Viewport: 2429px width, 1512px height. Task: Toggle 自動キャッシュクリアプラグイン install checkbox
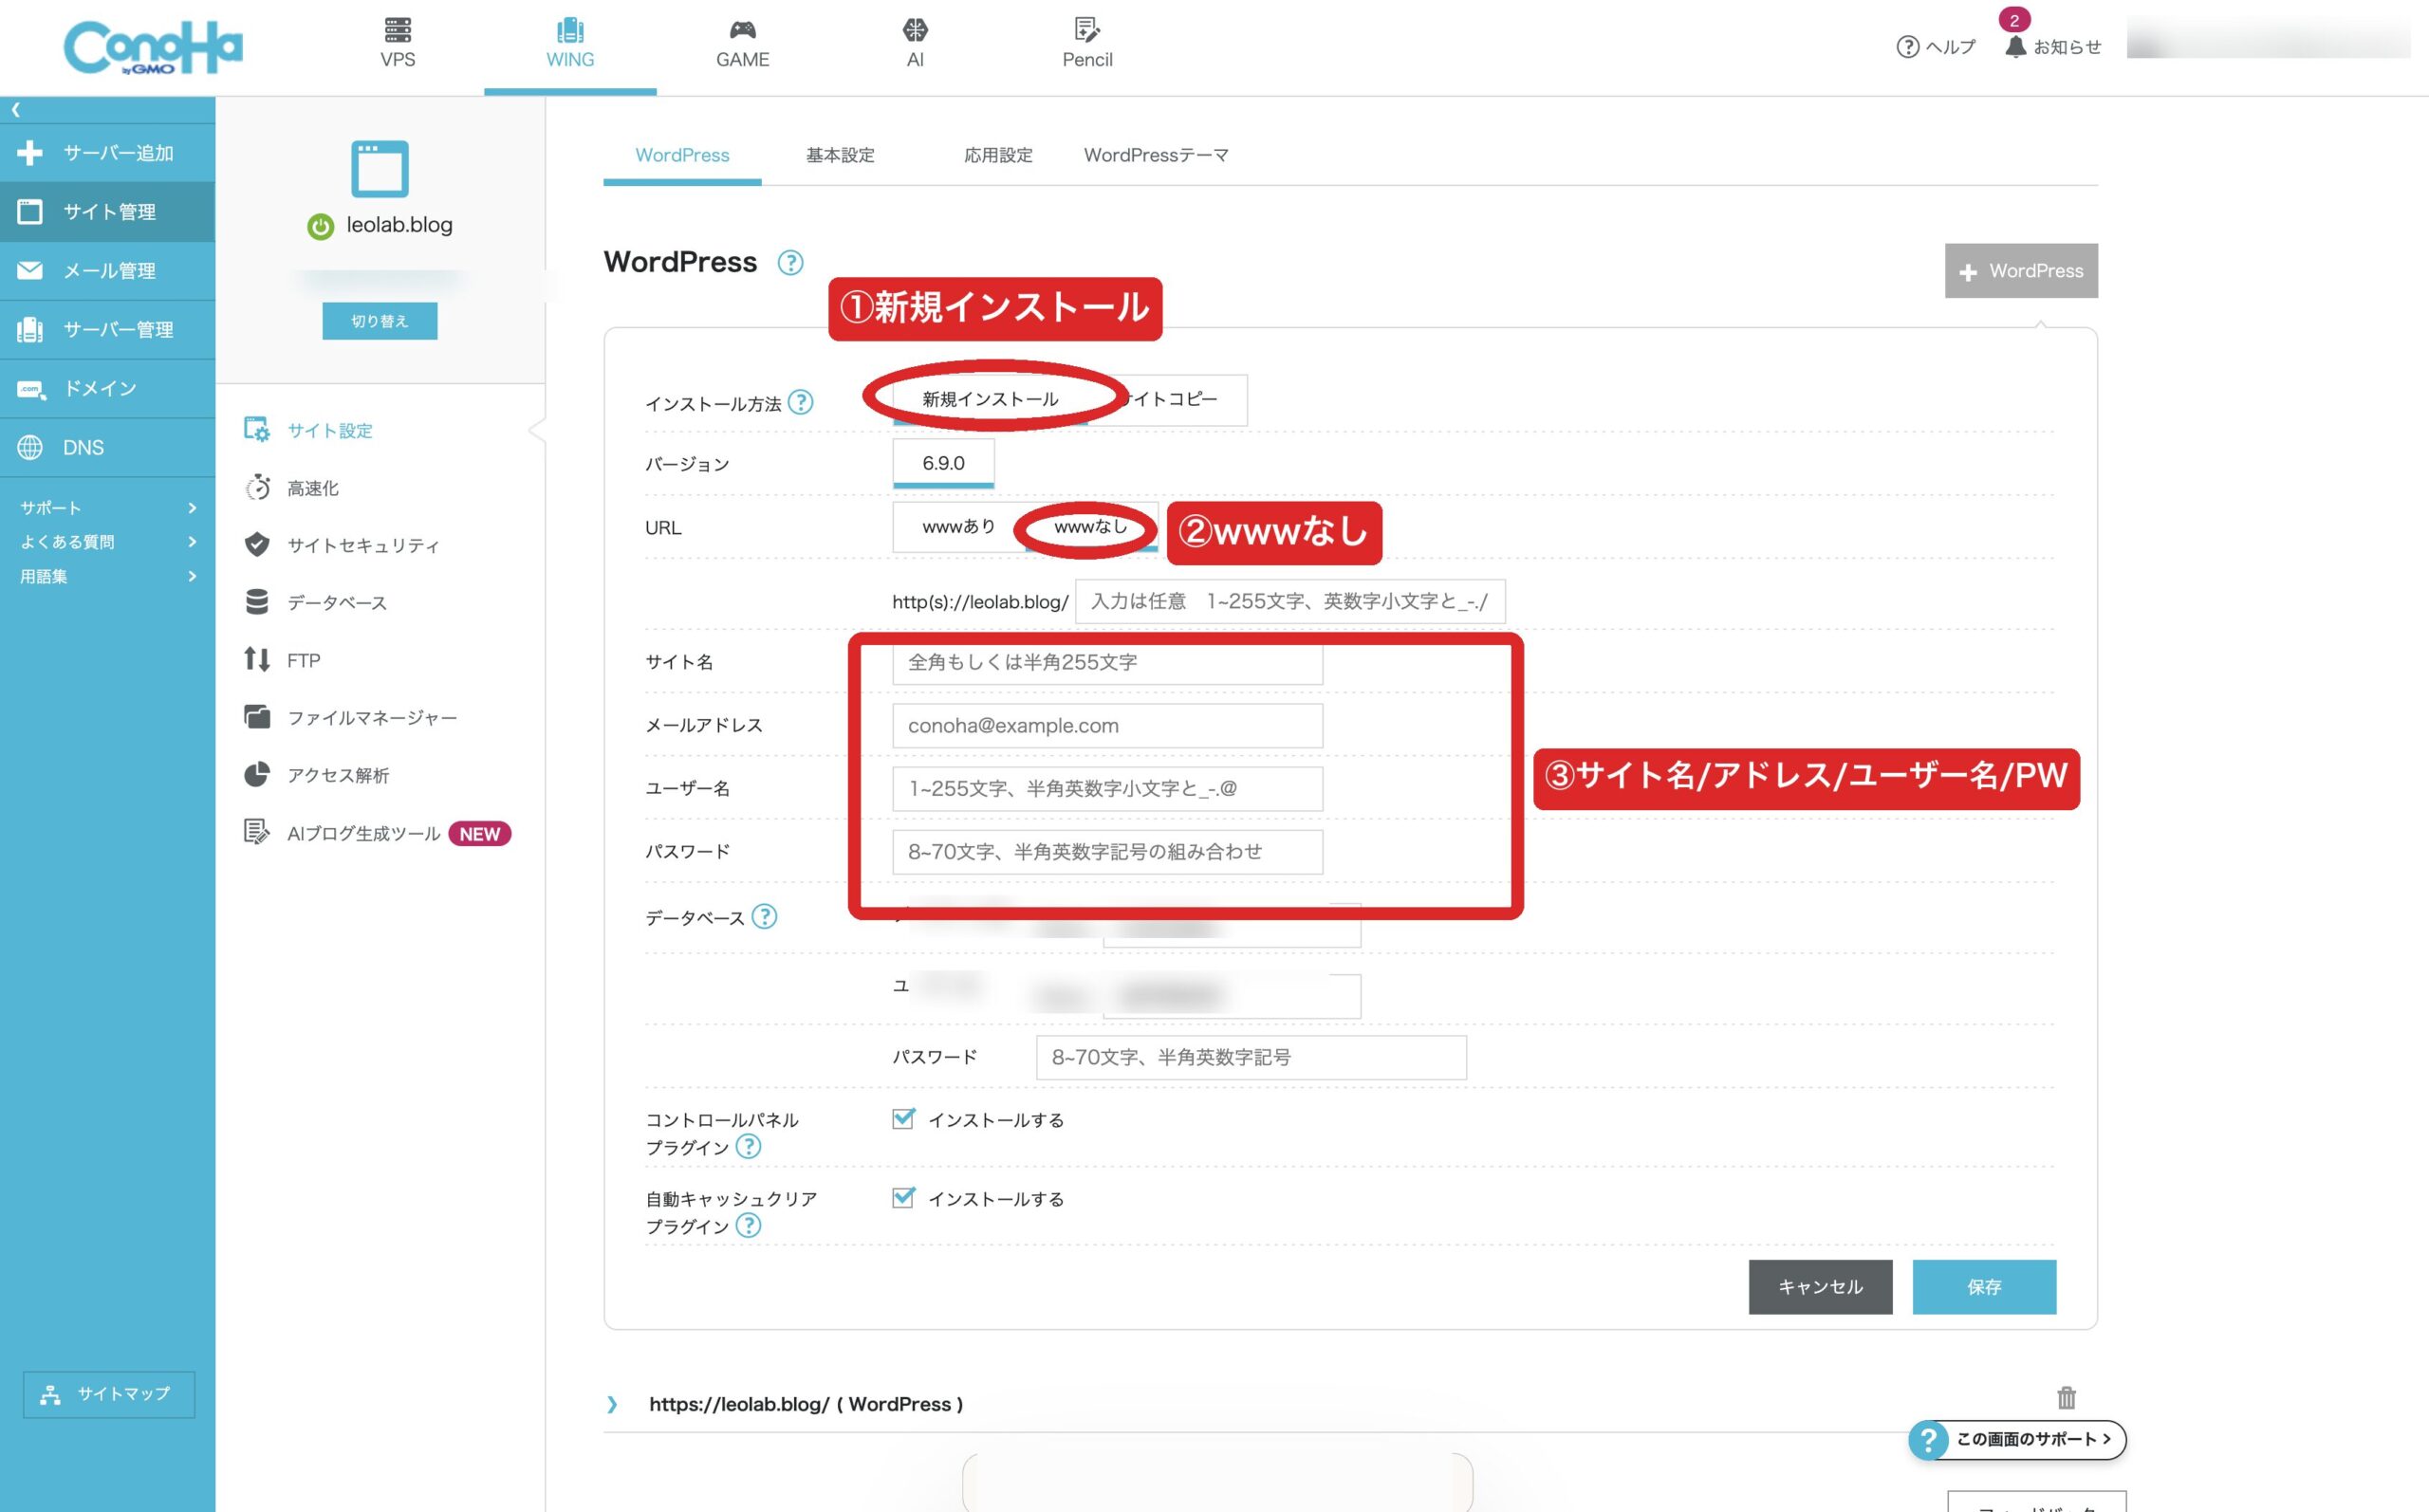click(903, 1197)
